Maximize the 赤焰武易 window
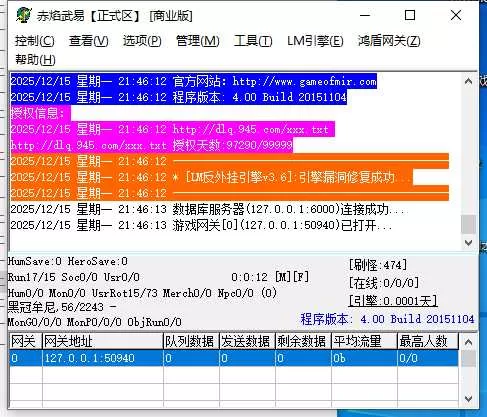This screenshot has height=417, width=487. [410, 15]
